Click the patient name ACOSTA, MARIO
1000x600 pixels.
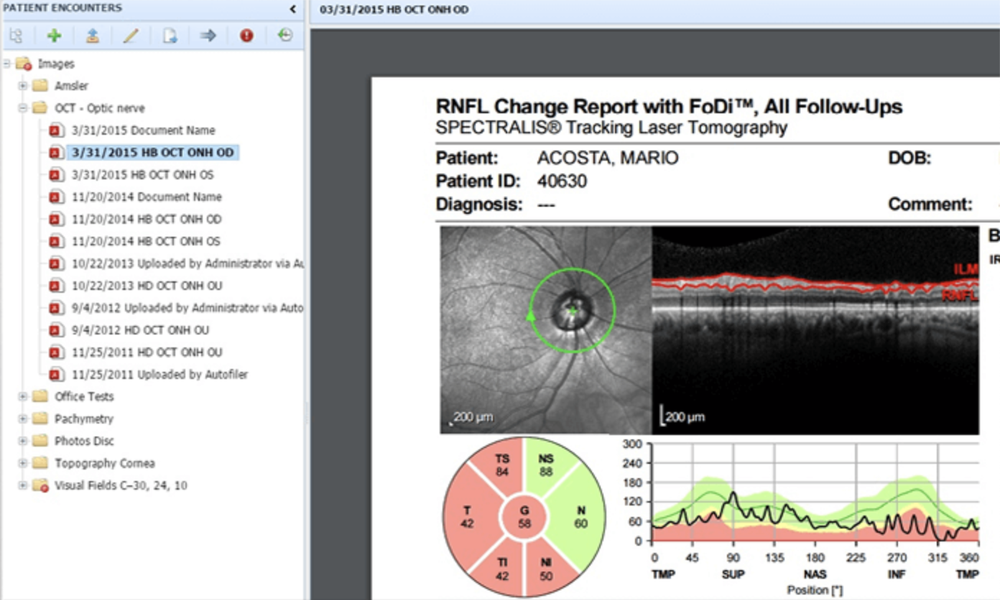(608, 158)
